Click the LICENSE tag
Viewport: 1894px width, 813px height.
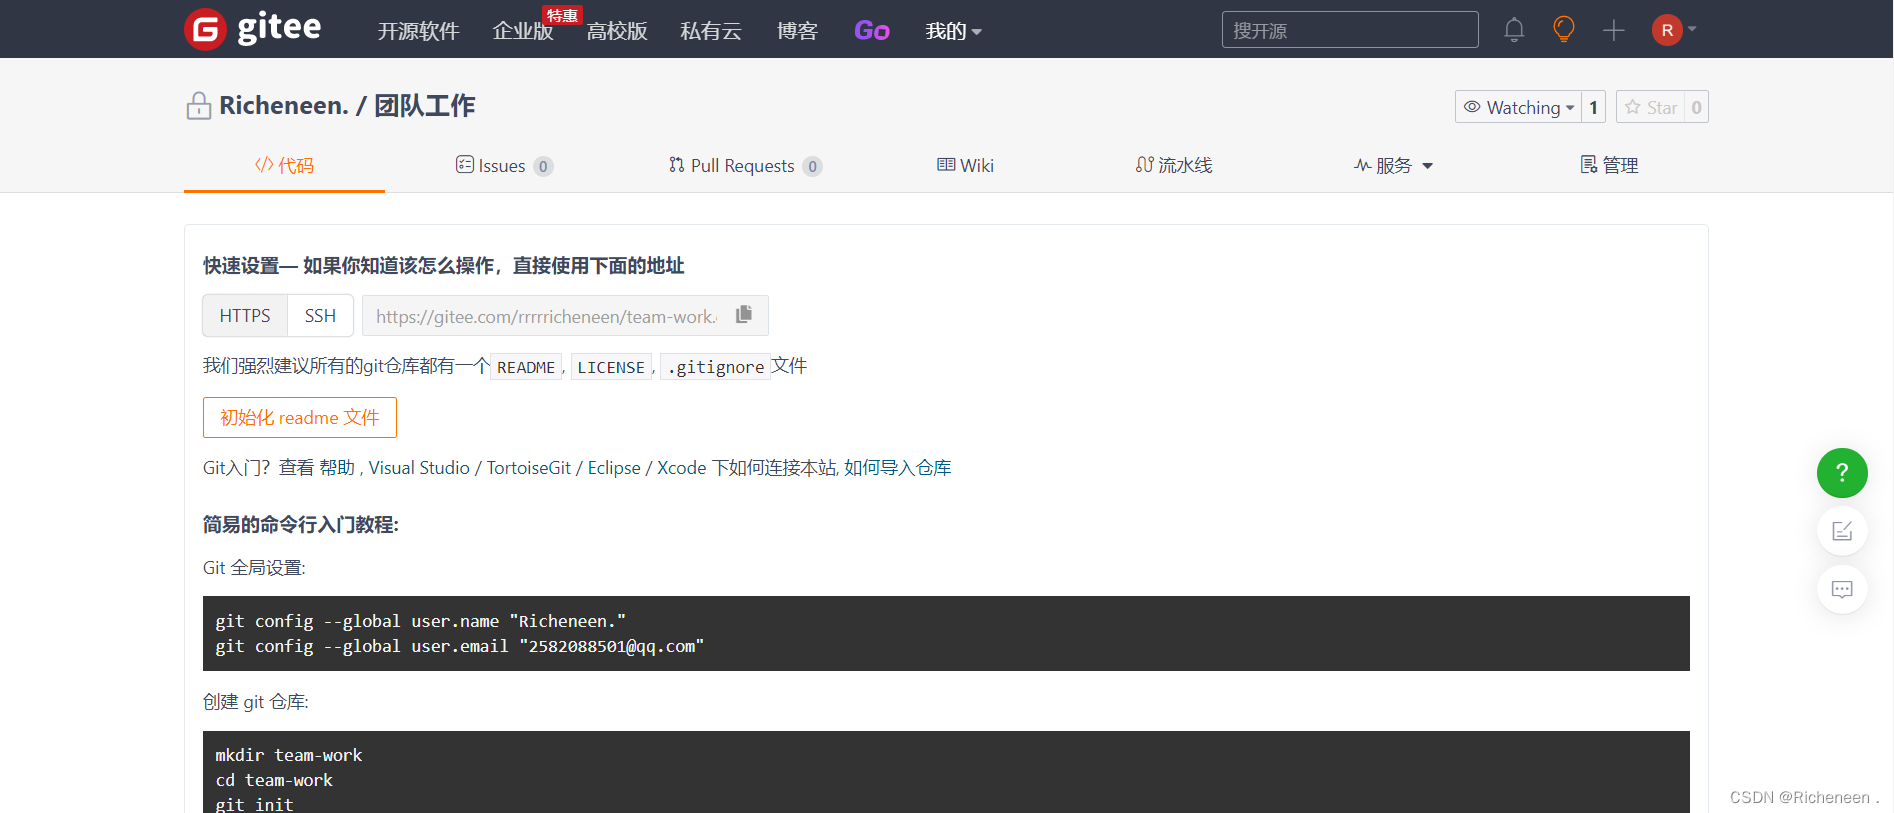pos(611,367)
